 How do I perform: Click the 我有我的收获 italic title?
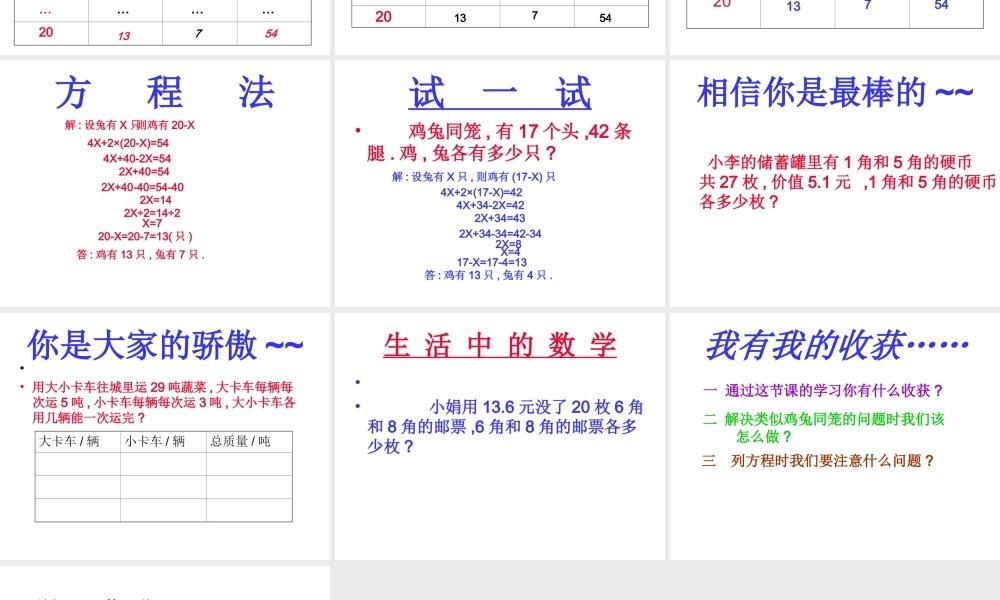click(837, 345)
